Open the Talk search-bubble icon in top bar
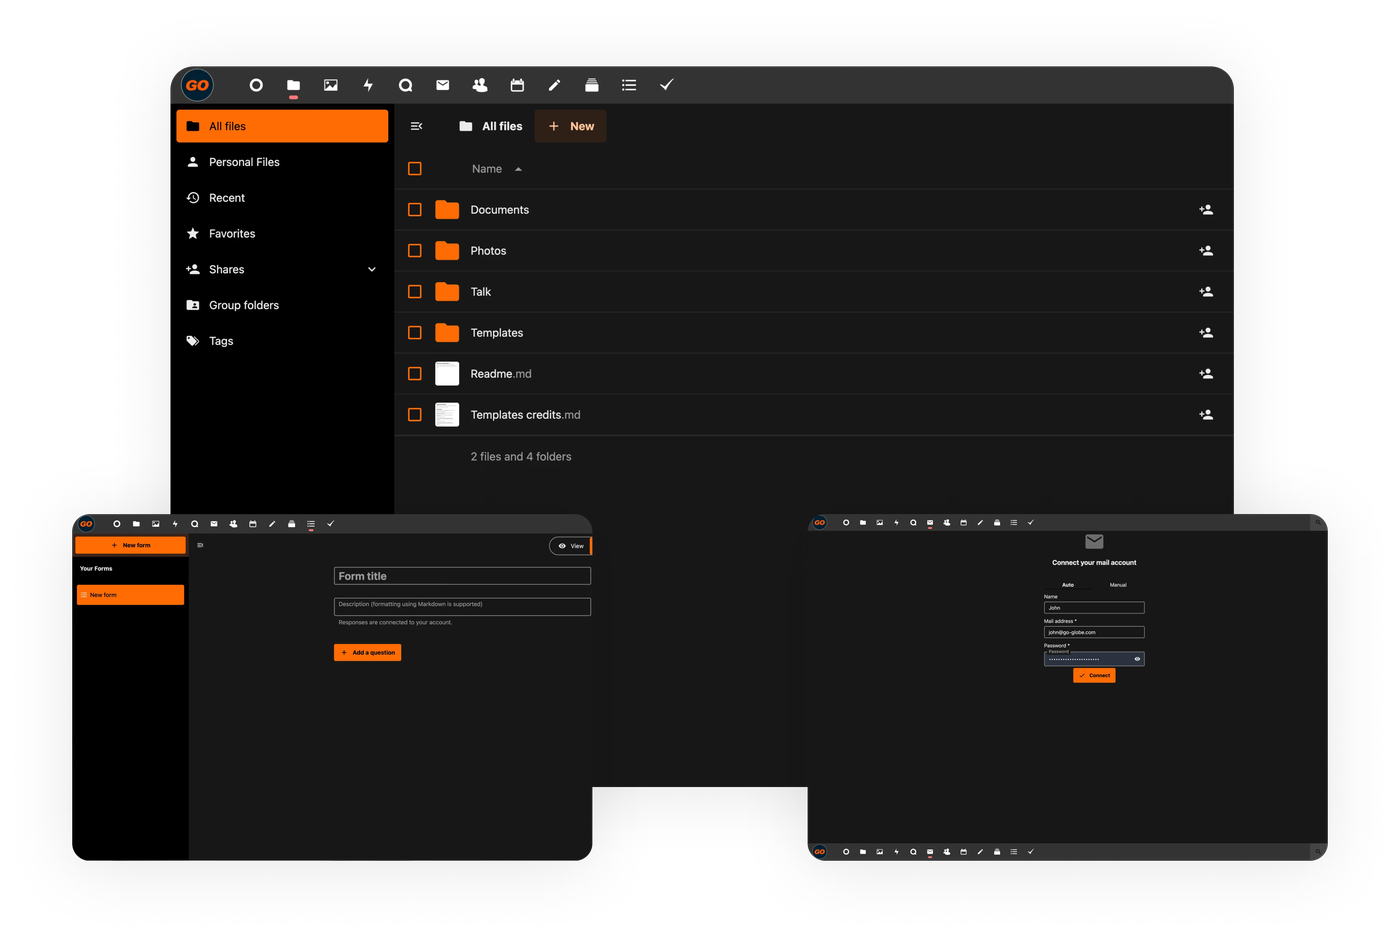 [x=405, y=86]
